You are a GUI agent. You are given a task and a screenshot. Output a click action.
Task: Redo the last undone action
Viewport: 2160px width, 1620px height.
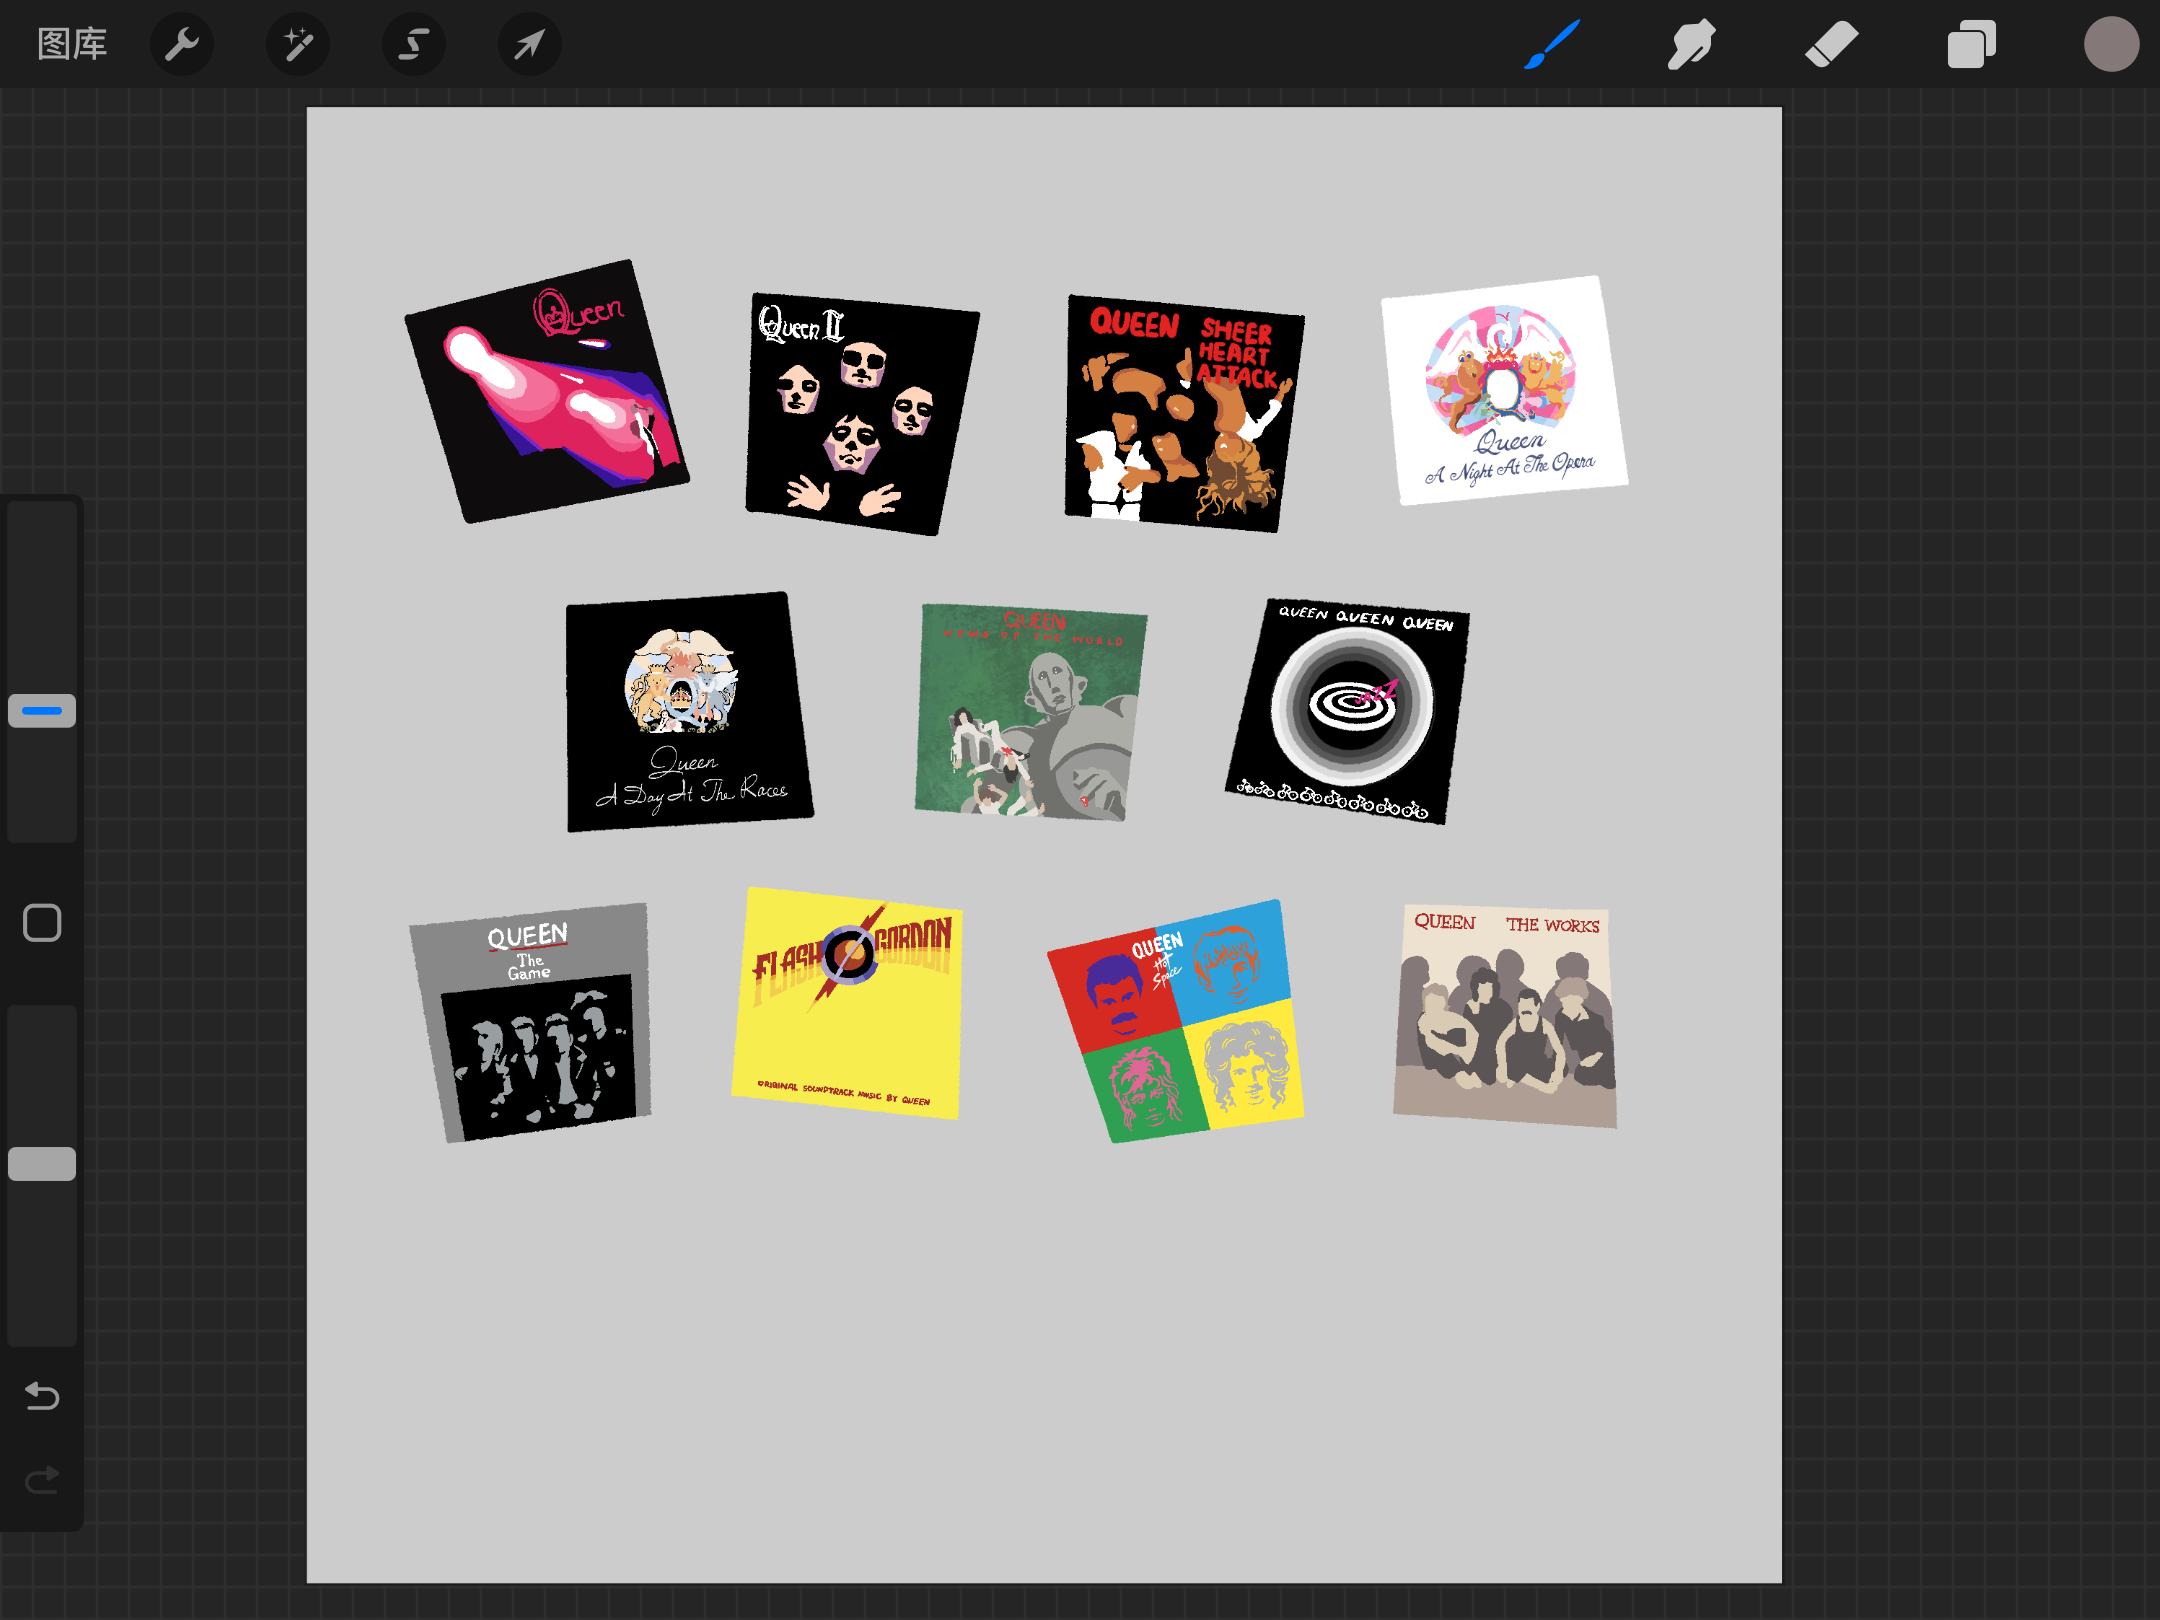tap(42, 1479)
